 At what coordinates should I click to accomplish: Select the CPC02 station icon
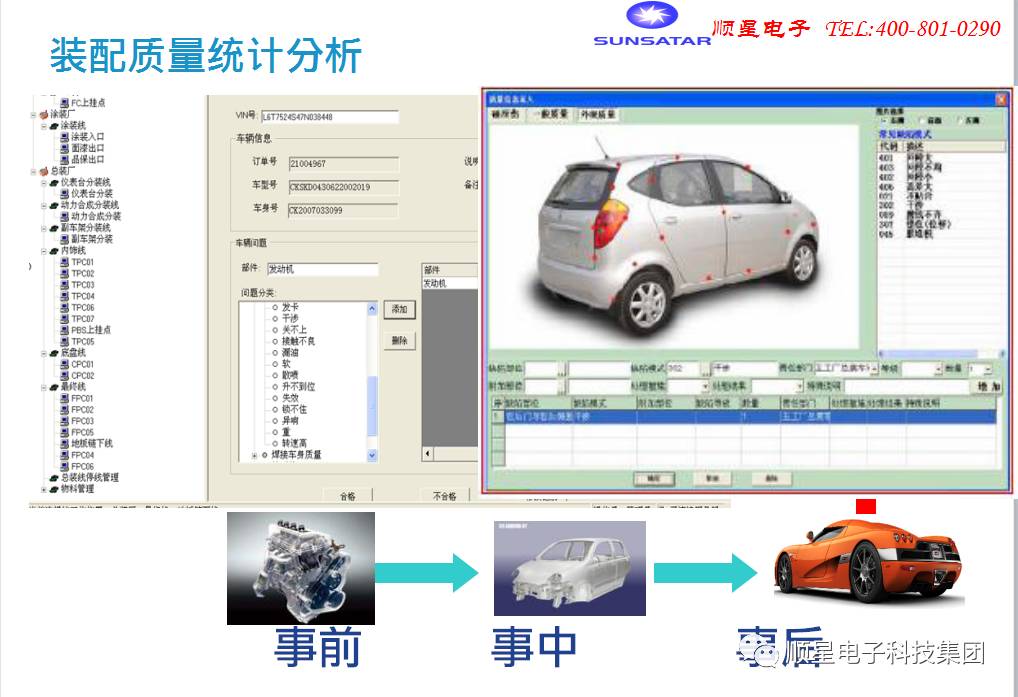64,376
